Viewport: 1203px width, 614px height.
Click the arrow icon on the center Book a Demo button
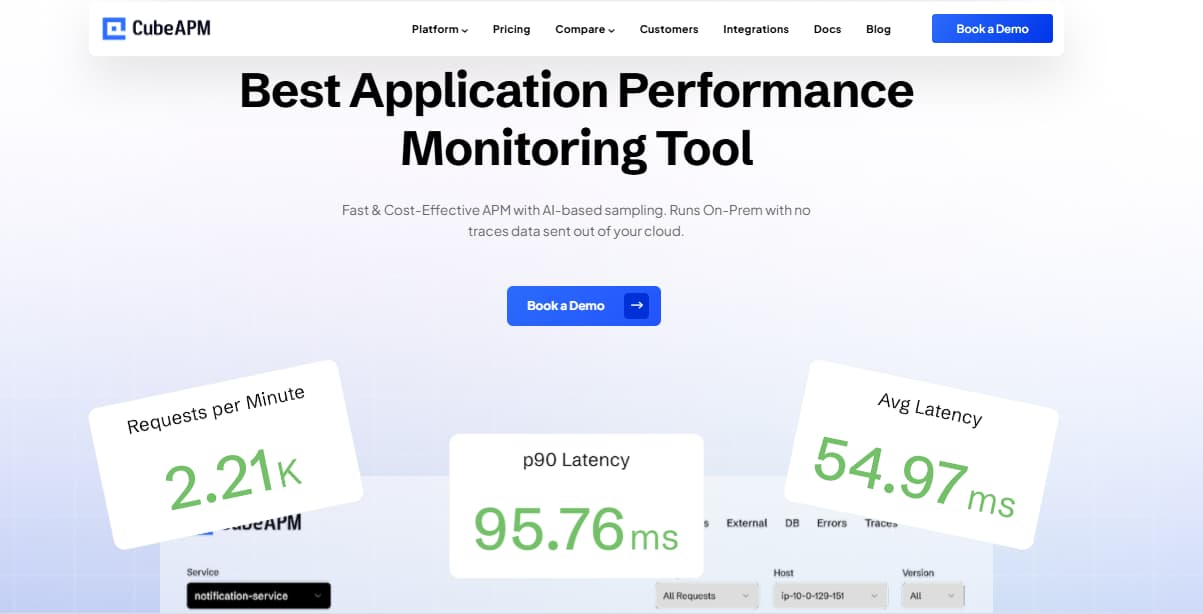[x=636, y=306]
